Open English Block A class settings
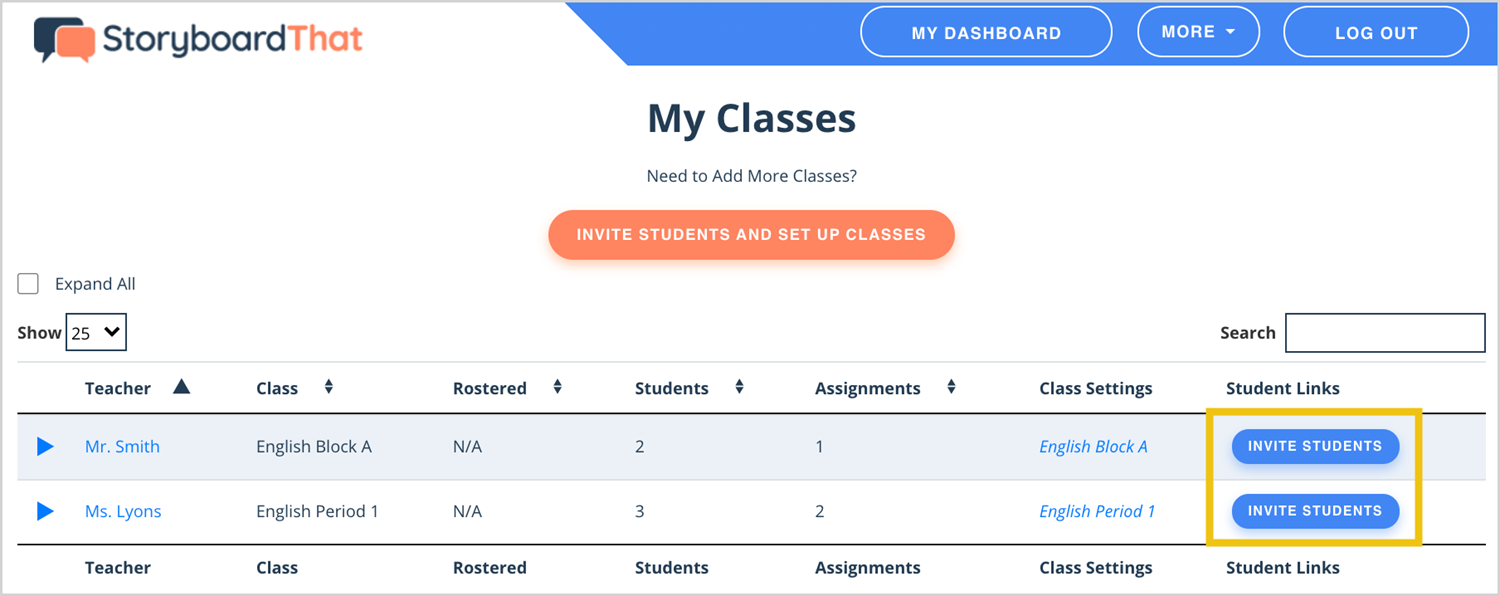Image resolution: width=1500 pixels, height=596 pixels. coord(1093,446)
